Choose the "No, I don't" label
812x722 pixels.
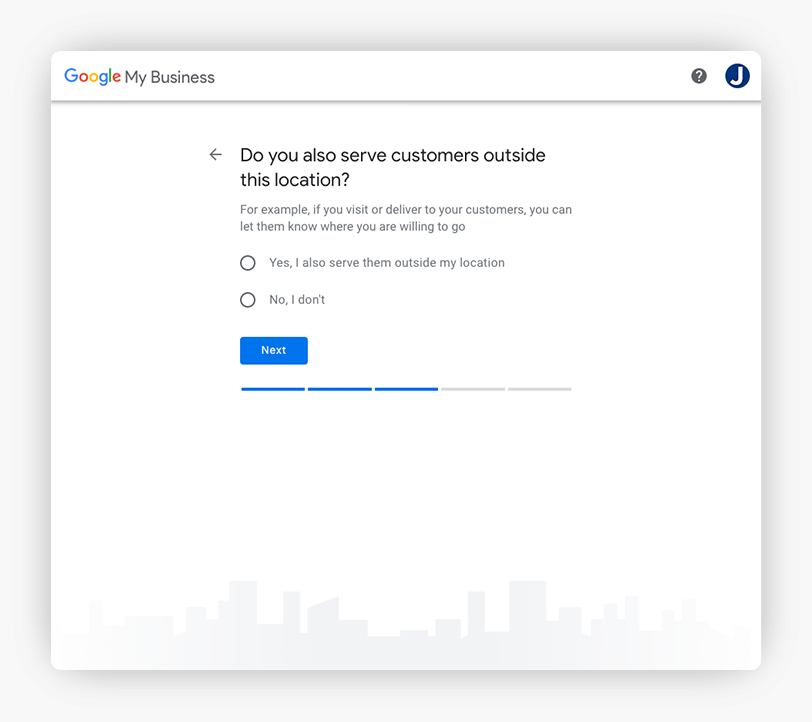tap(297, 300)
